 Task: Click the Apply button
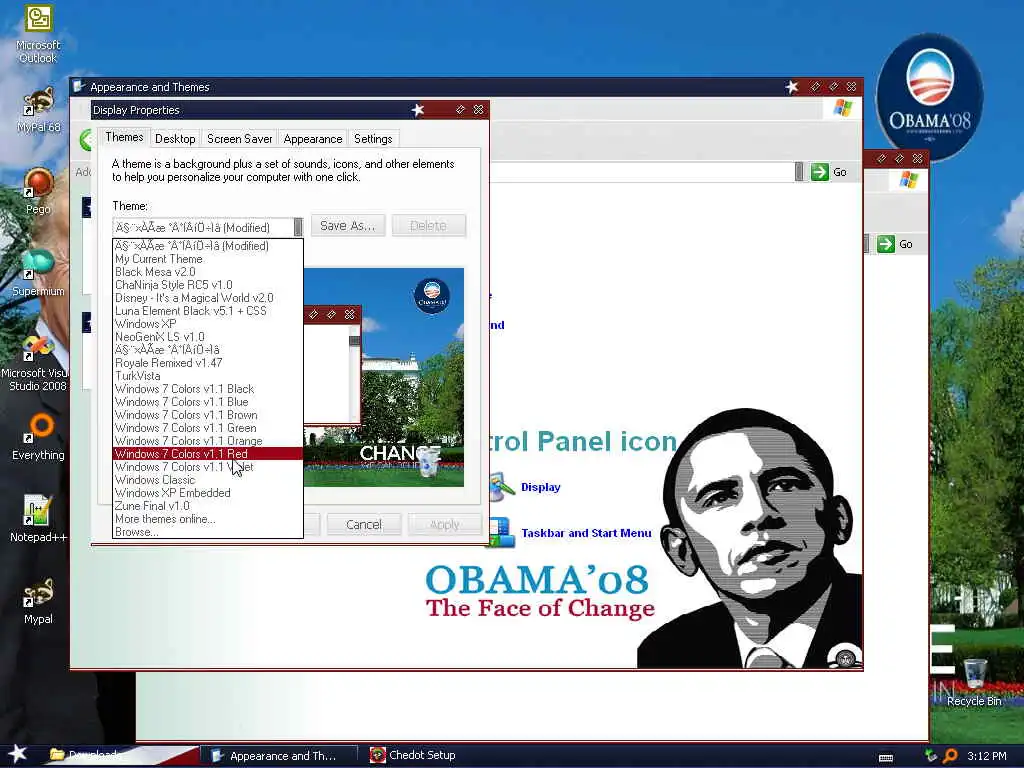point(445,524)
